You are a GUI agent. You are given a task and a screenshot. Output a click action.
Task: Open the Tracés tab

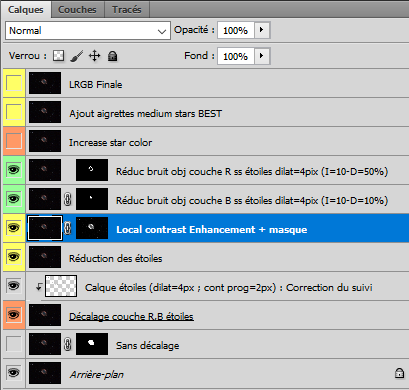tap(127, 9)
